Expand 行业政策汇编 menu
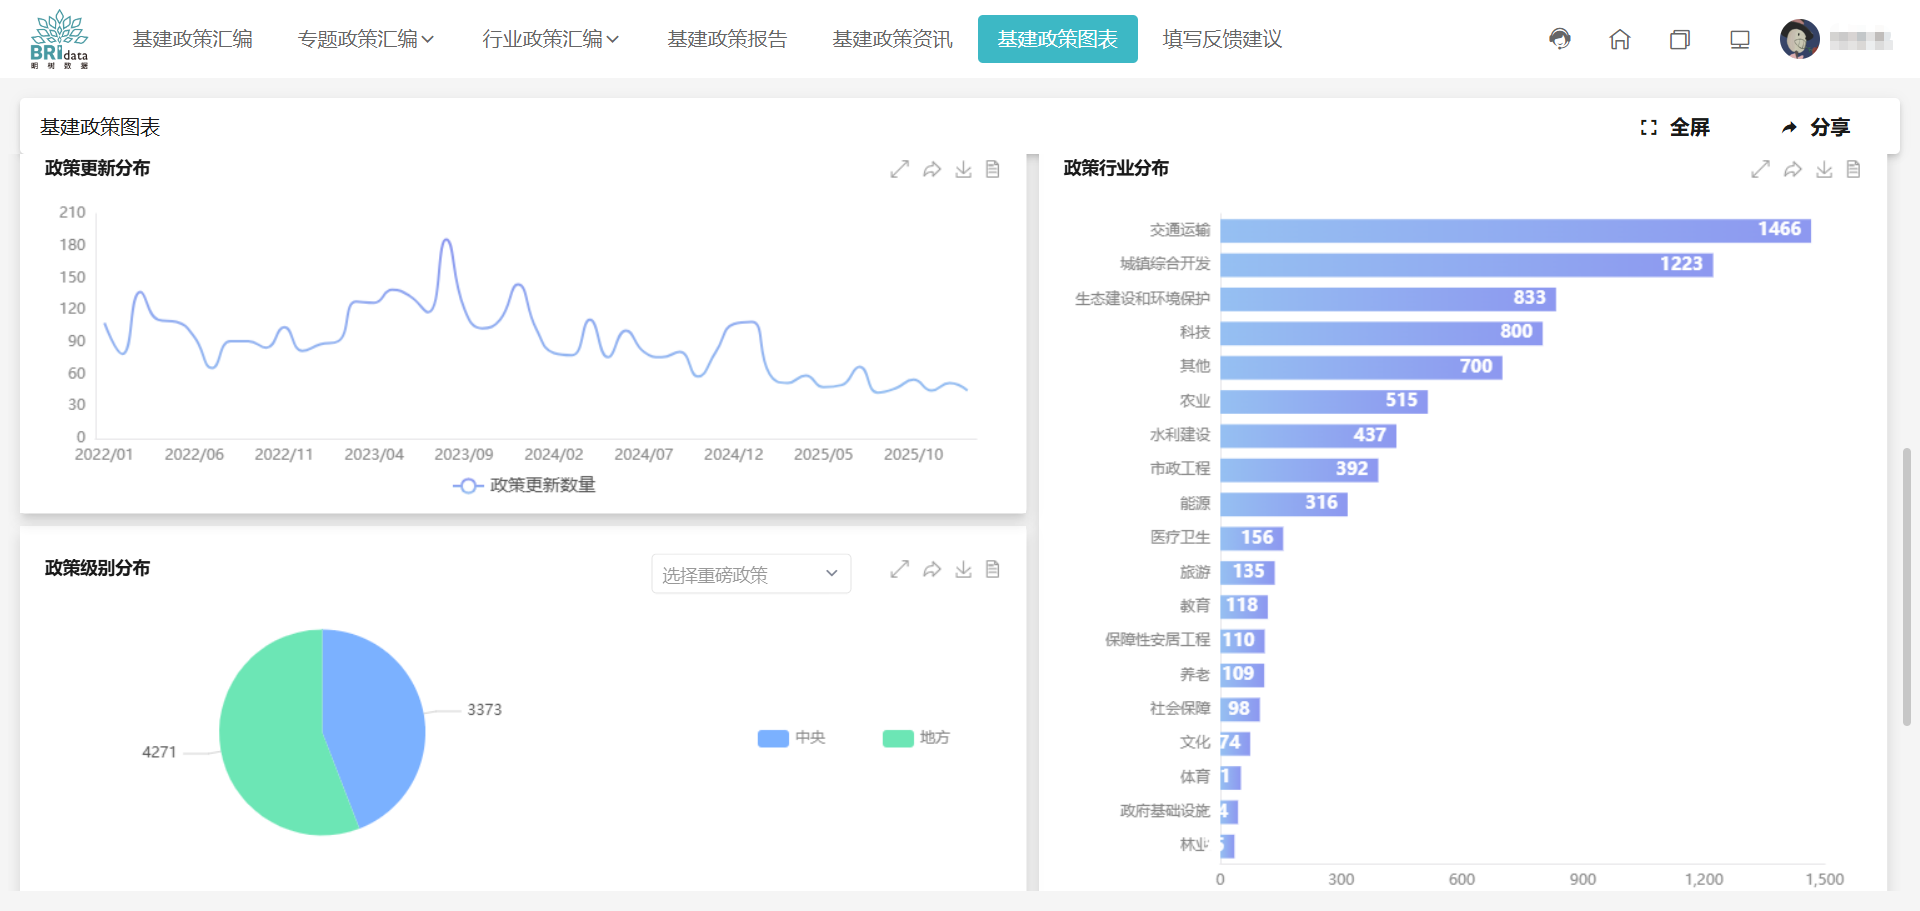The image size is (1920, 911). point(551,39)
